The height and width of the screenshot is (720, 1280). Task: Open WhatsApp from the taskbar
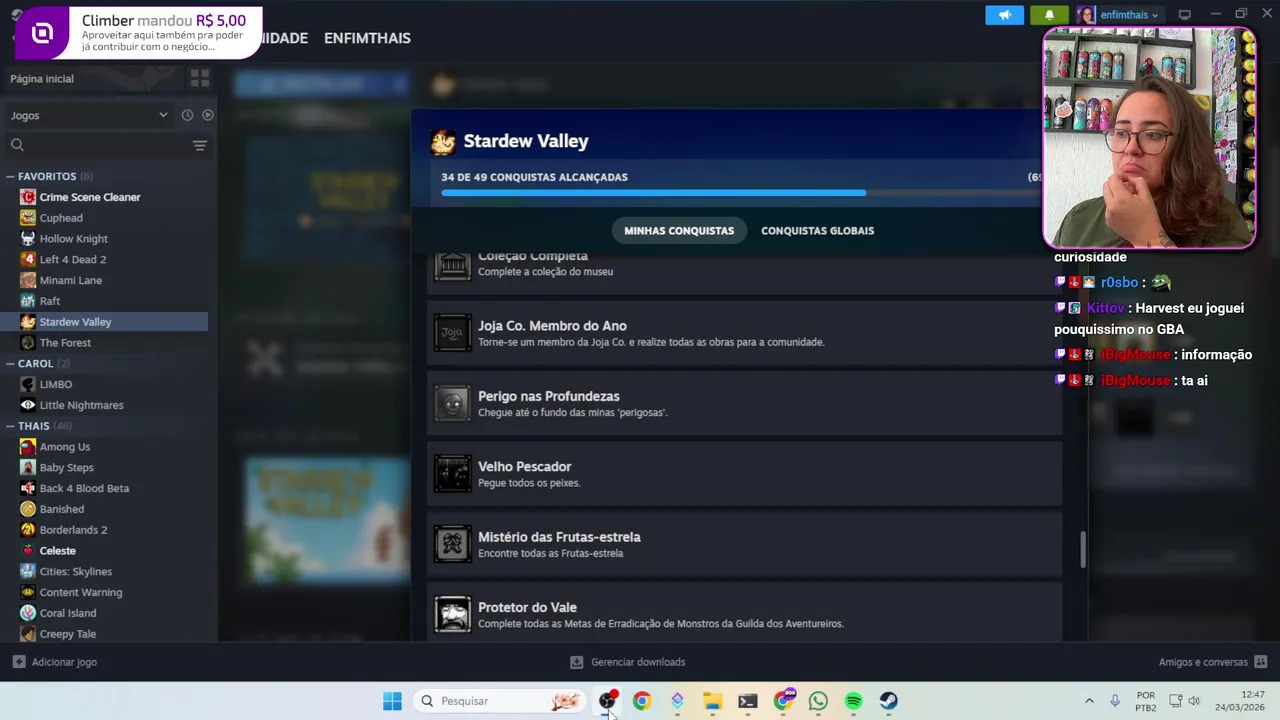[x=818, y=701]
